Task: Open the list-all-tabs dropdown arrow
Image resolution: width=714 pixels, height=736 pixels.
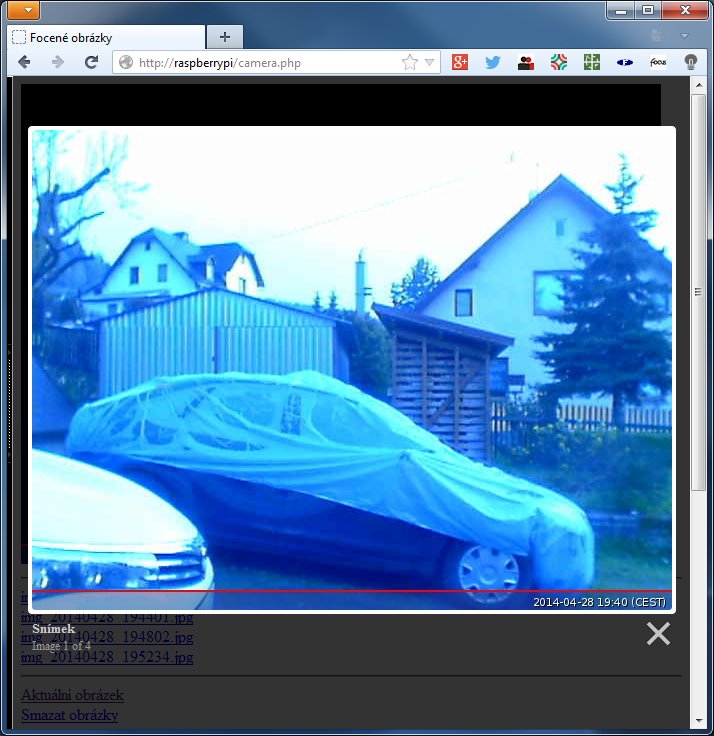Action: tap(684, 36)
